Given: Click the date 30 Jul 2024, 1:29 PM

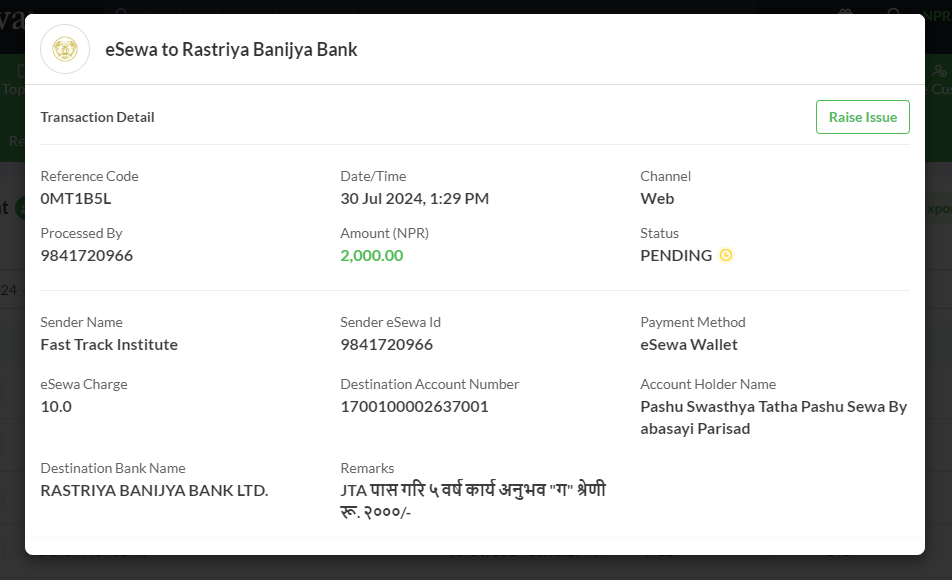Looking at the screenshot, I should (x=415, y=199).
